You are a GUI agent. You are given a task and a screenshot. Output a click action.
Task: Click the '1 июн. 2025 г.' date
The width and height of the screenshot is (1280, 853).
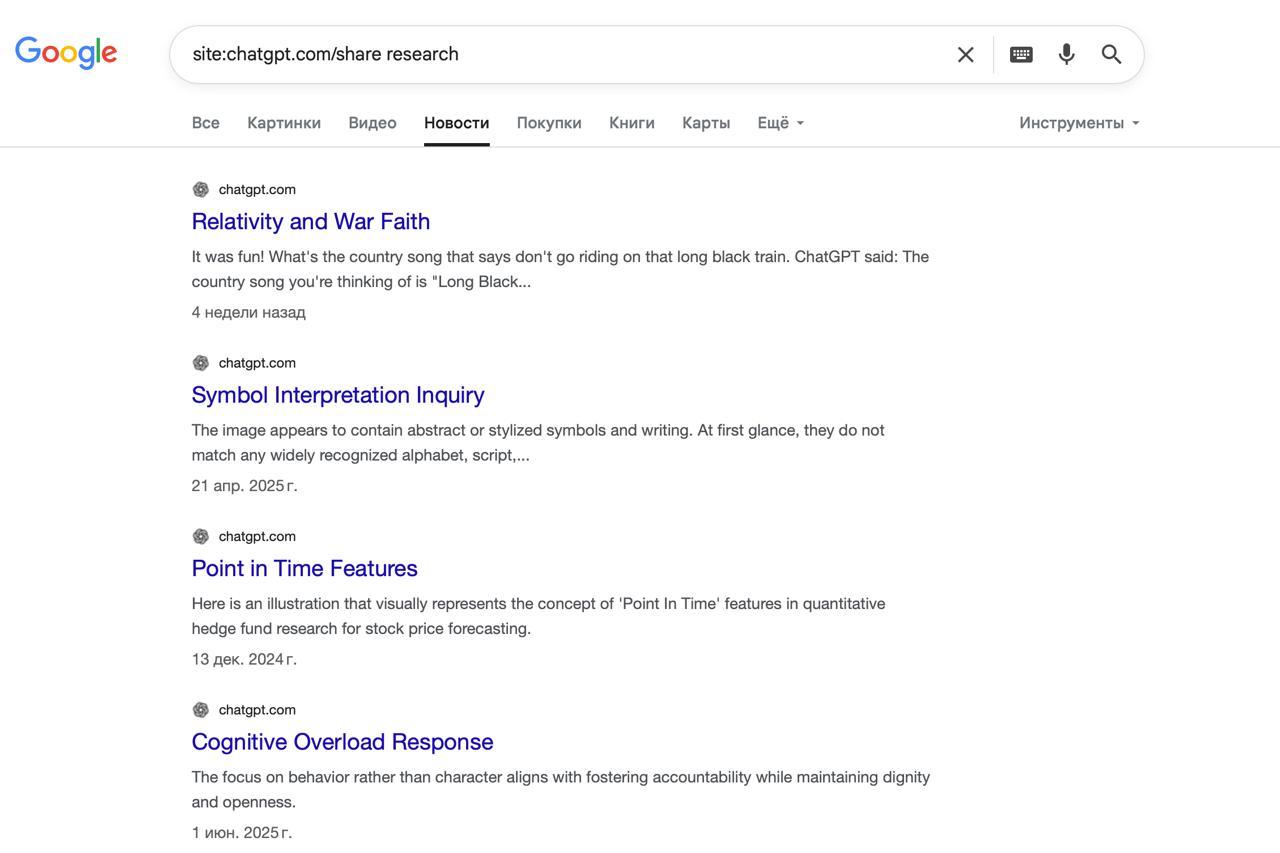pyautogui.click(x=242, y=833)
